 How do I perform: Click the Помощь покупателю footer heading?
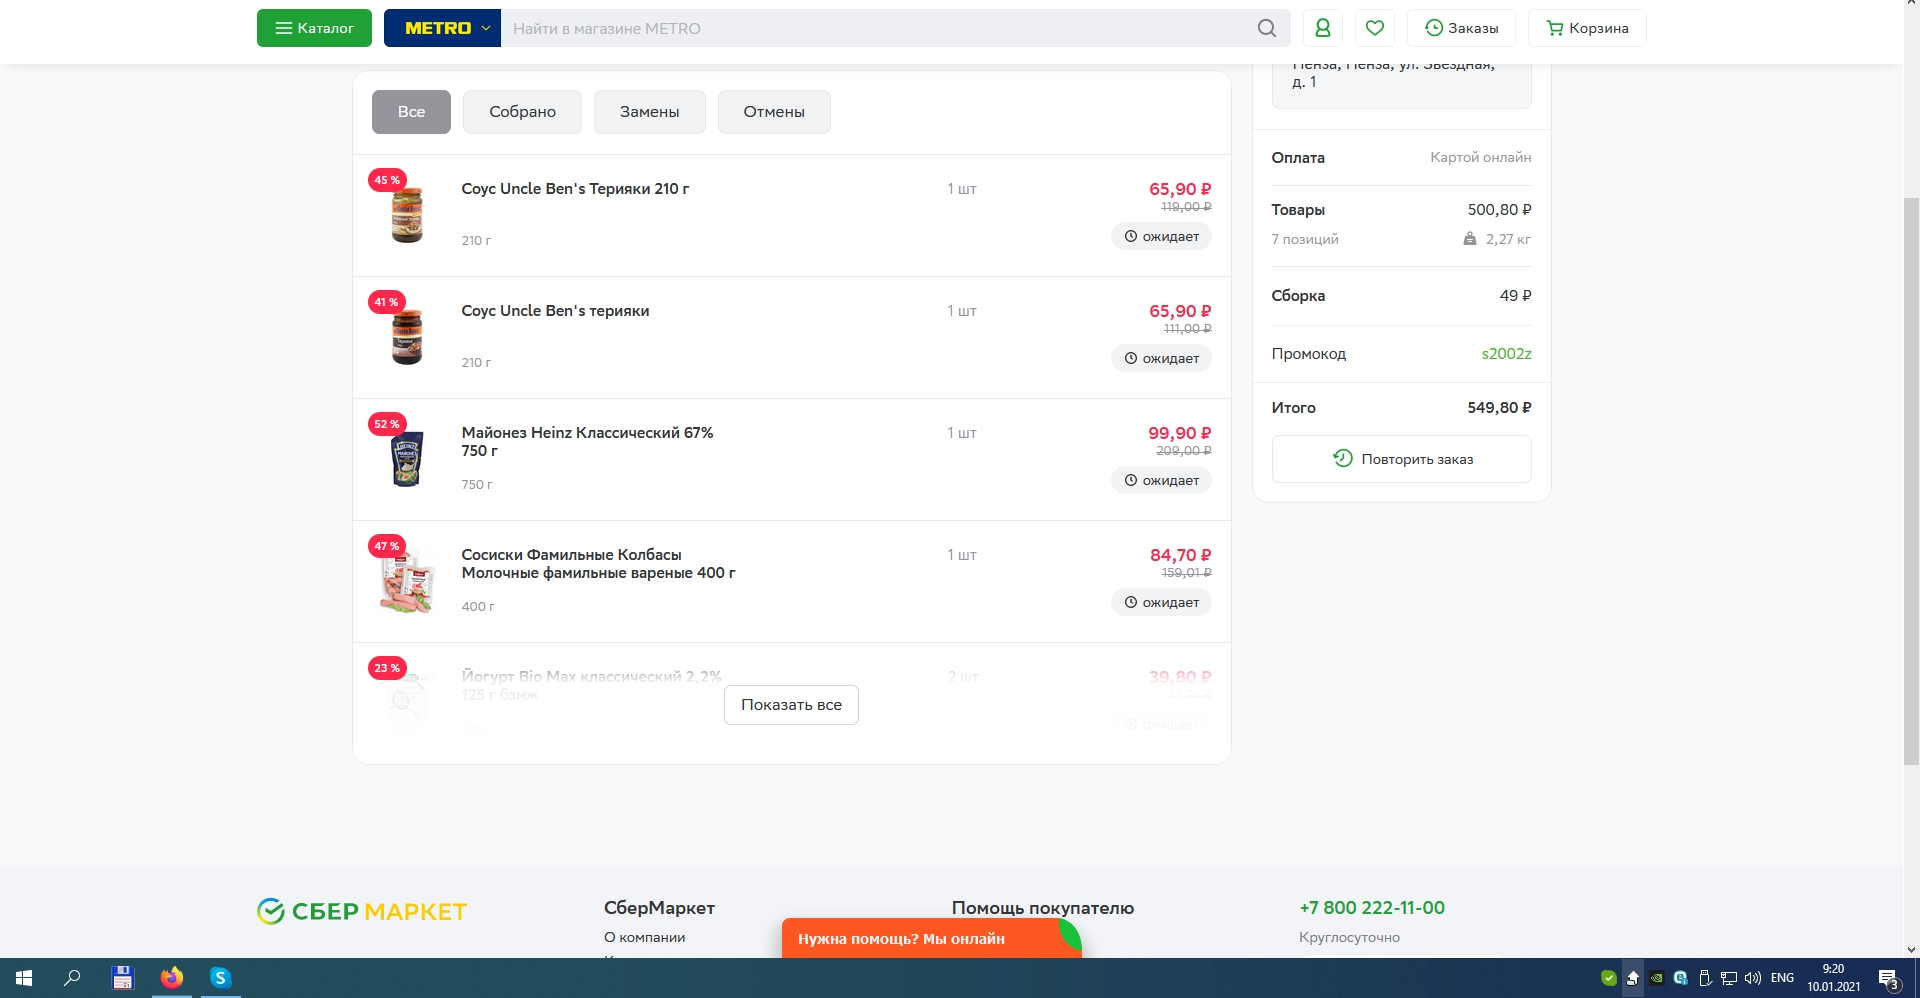[x=1043, y=908]
